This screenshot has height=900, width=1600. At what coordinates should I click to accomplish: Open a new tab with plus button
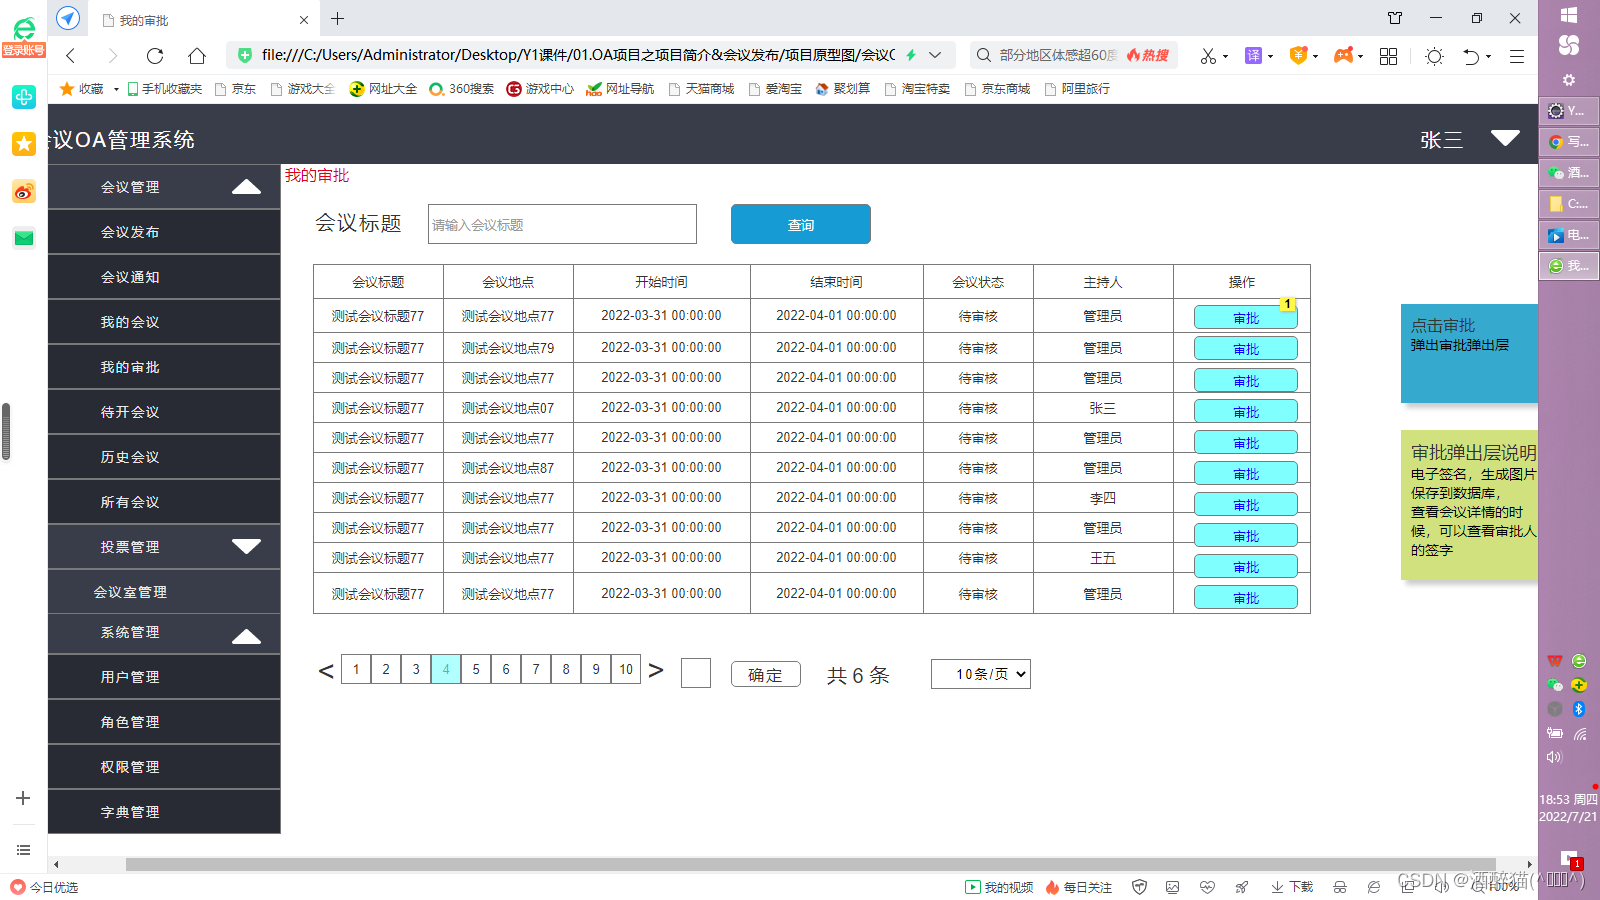pos(338,18)
